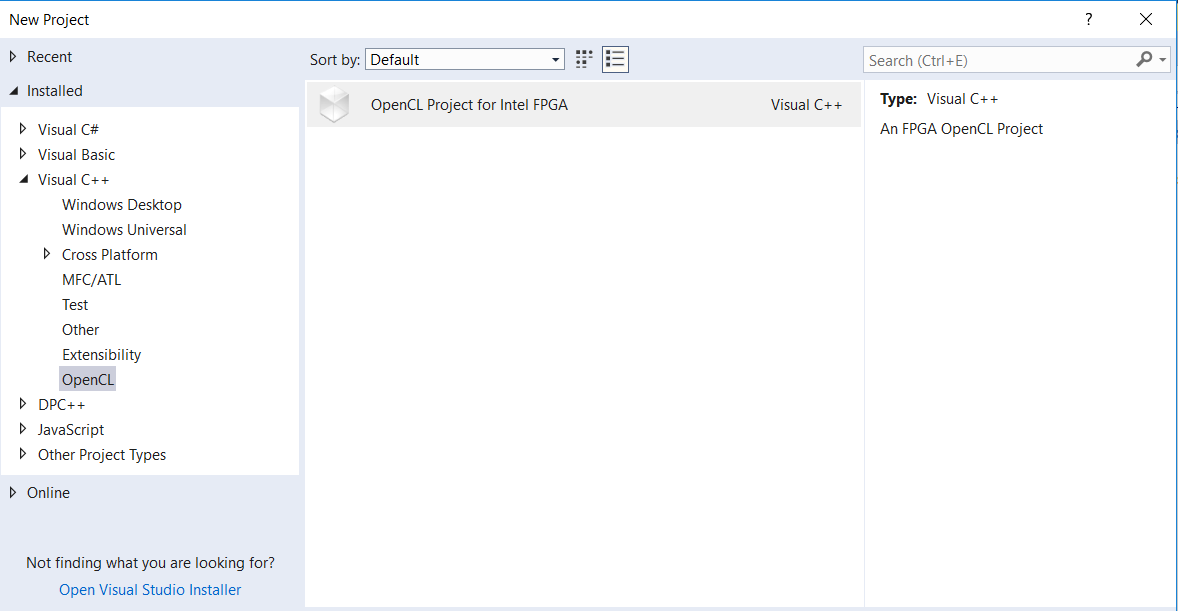The width and height of the screenshot is (1178, 611).
Task: Expand the DPC++ category
Action: tap(24, 404)
